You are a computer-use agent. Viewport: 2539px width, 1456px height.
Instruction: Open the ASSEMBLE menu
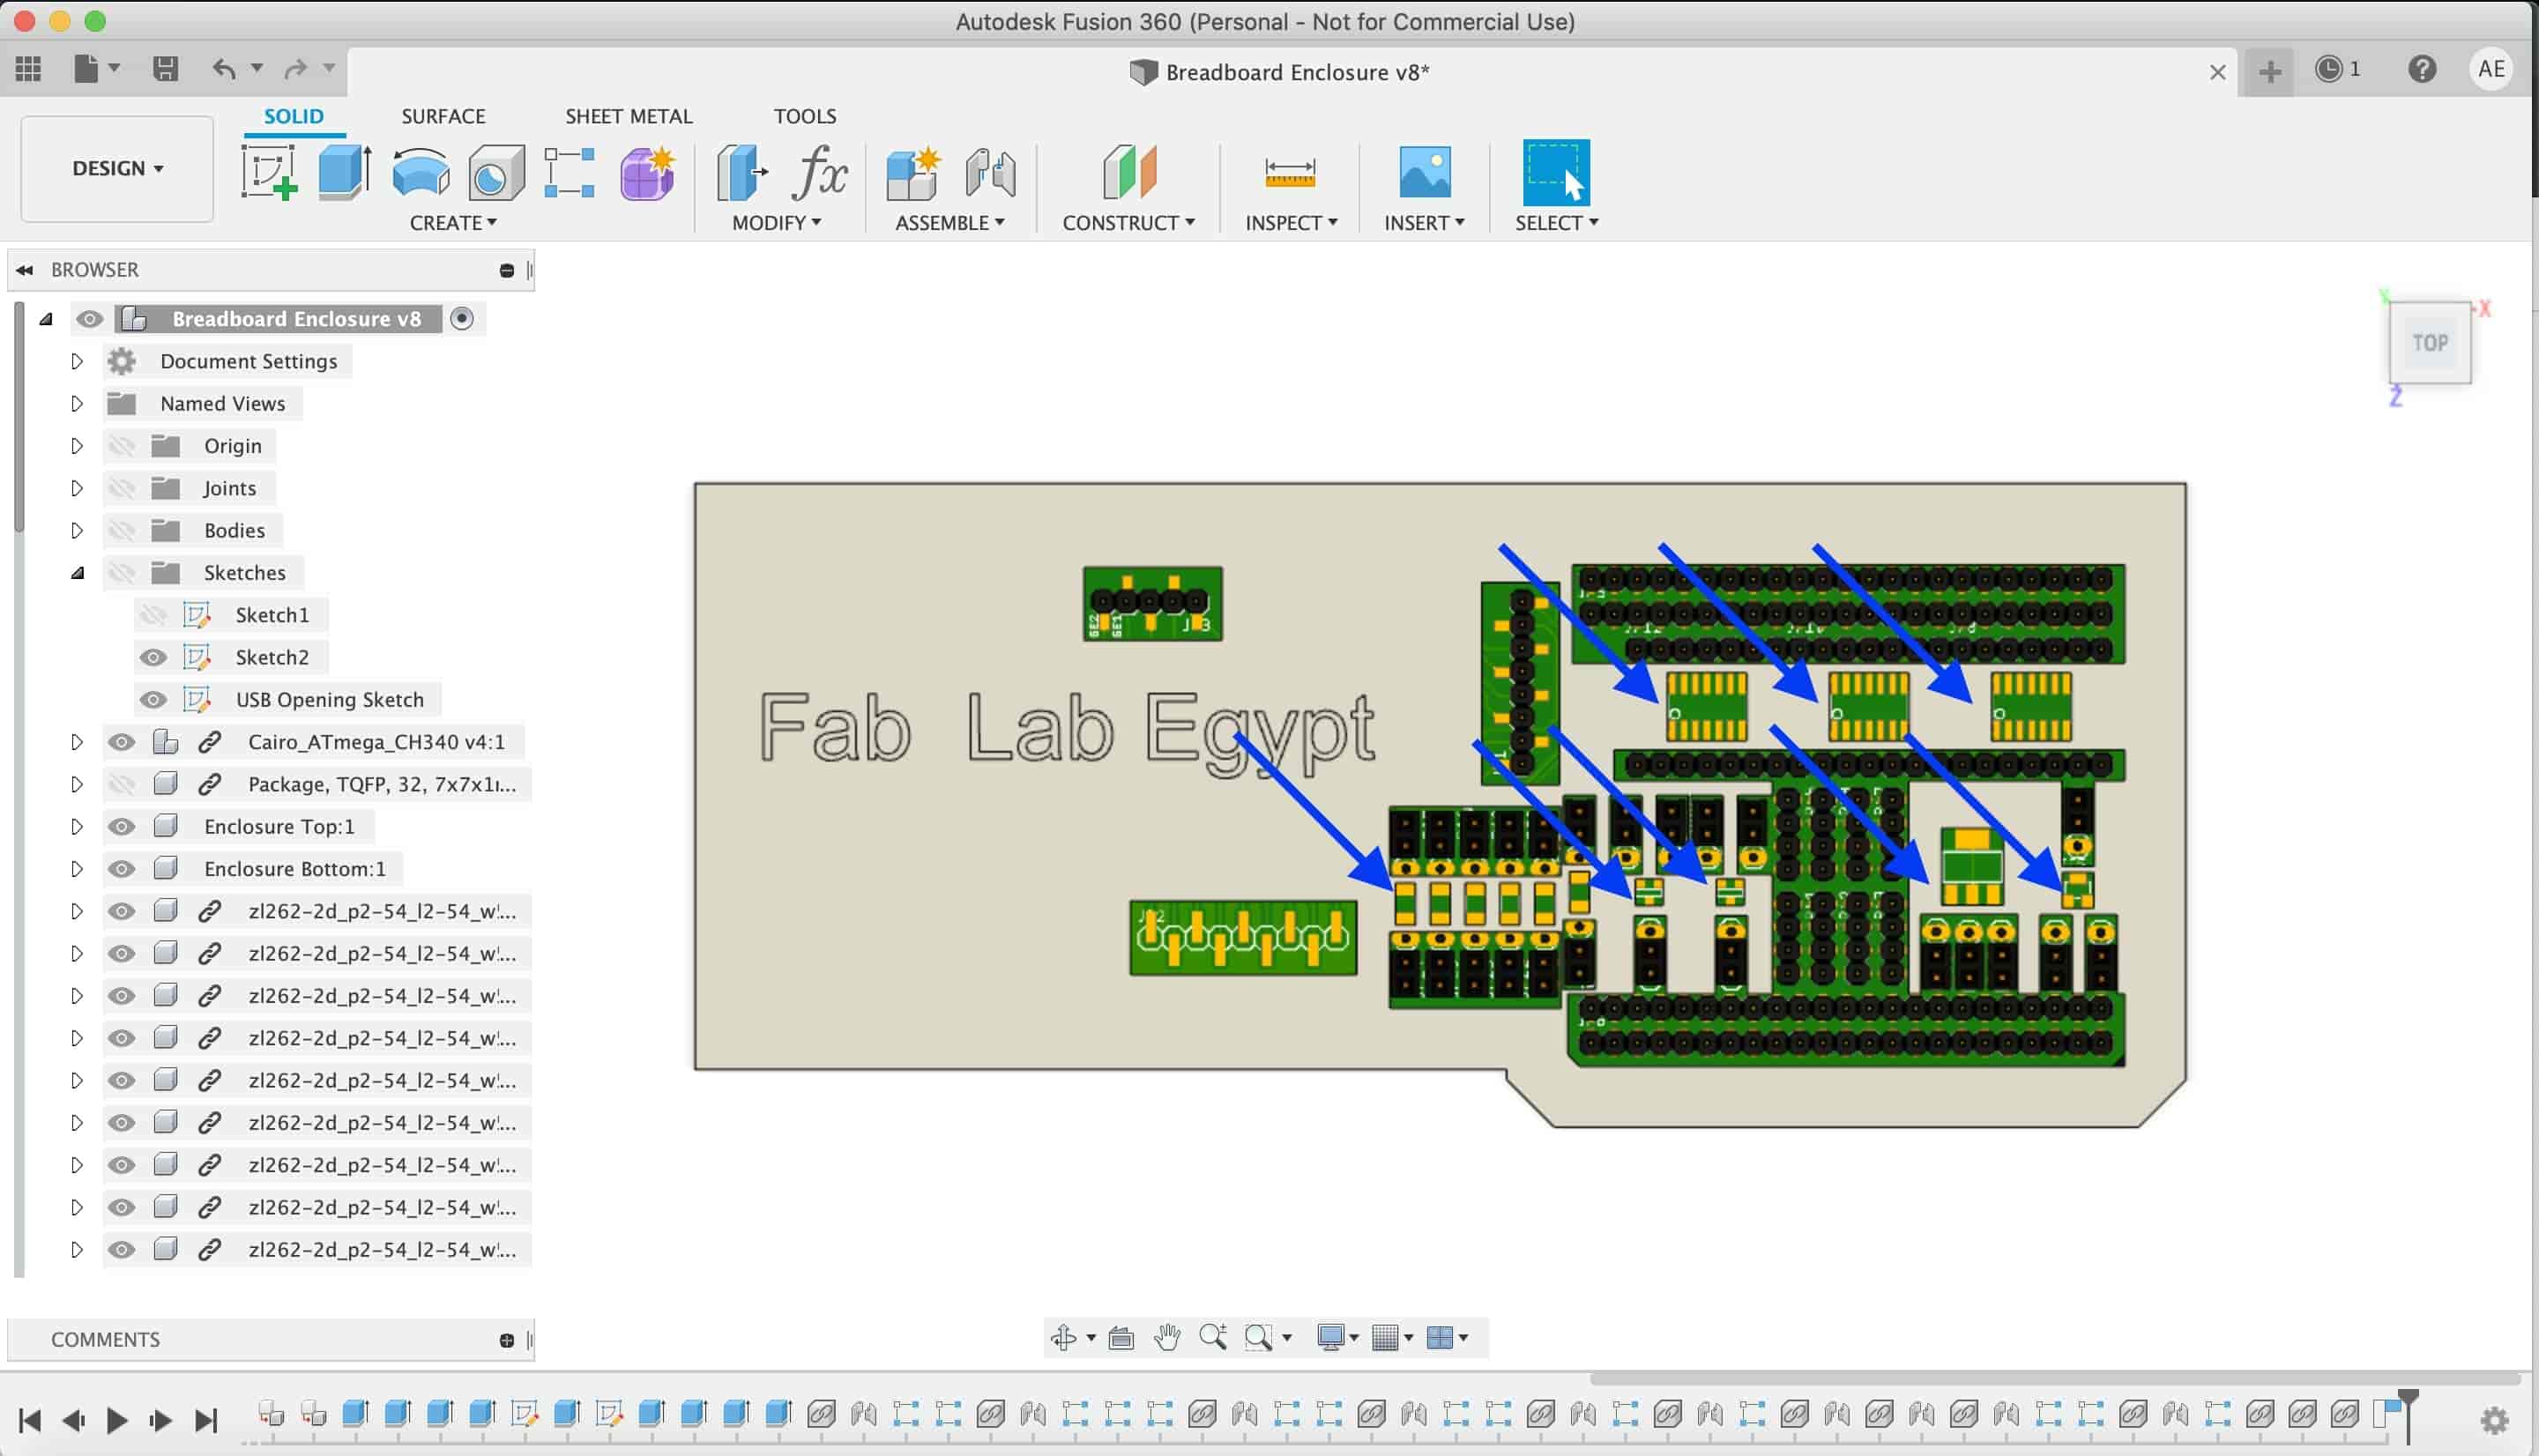tap(949, 222)
